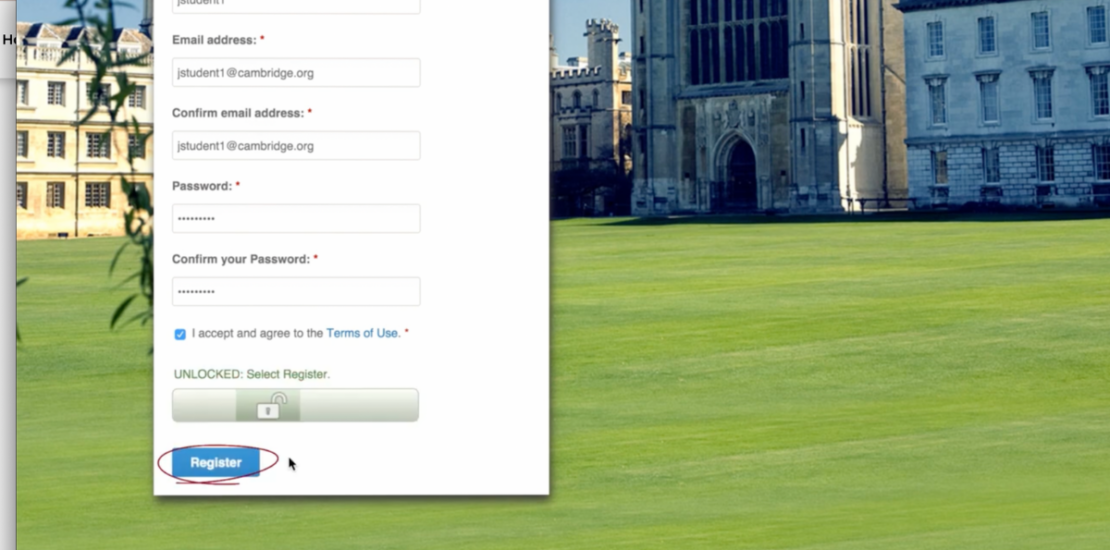Select the Password input field
The width and height of the screenshot is (1110, 550).
coord(296,218)
